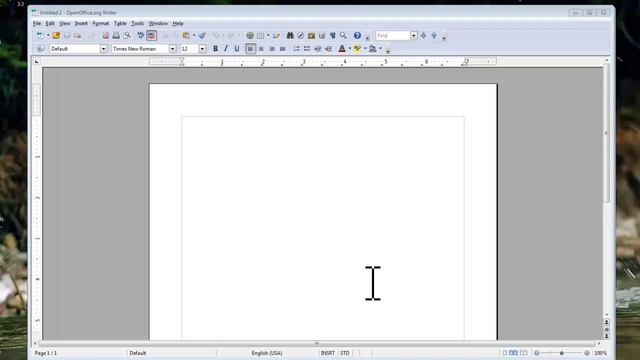
Task: Apply Font Color with the A icon
Action: (342, 49)
